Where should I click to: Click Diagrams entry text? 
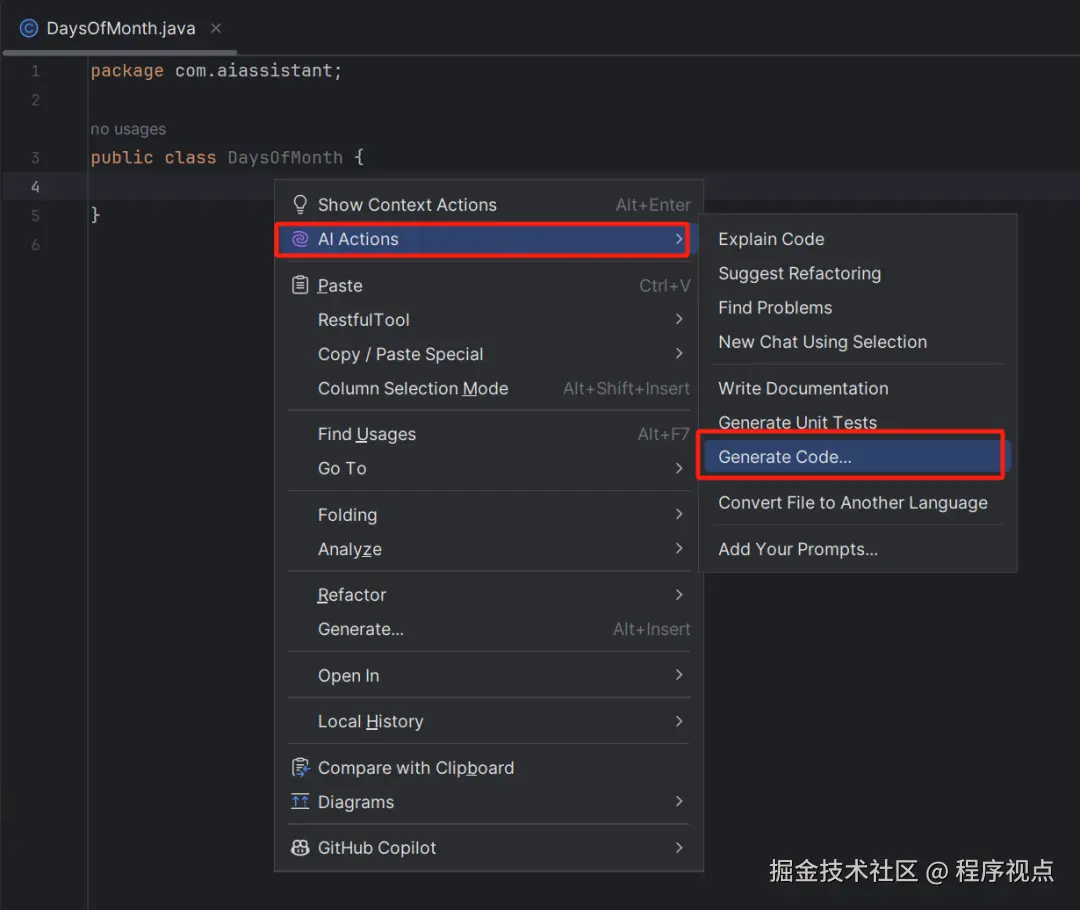355,803
